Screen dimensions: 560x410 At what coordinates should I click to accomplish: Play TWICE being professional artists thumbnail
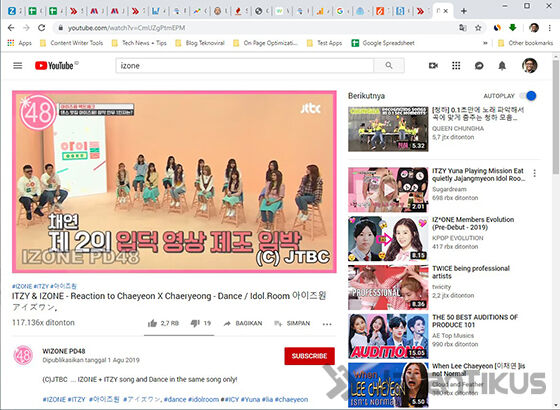(388, 288)
